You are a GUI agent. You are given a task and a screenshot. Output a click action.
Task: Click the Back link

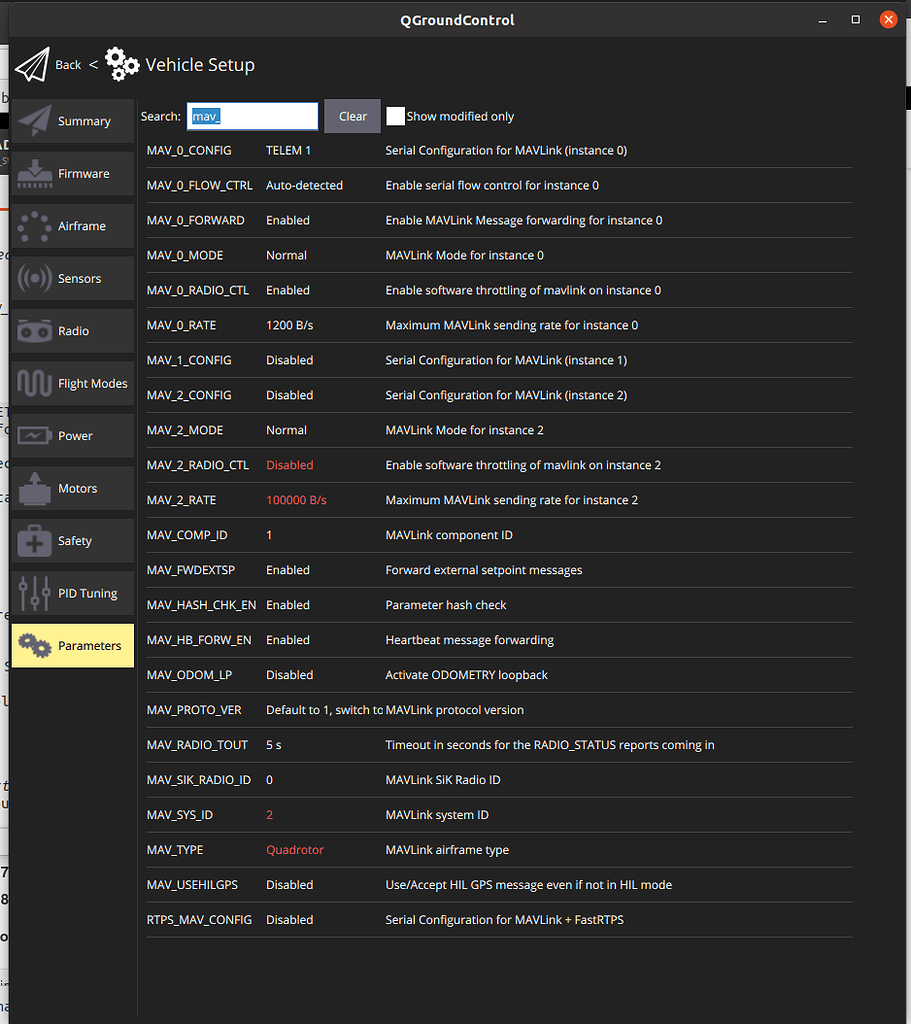[68, 64]
